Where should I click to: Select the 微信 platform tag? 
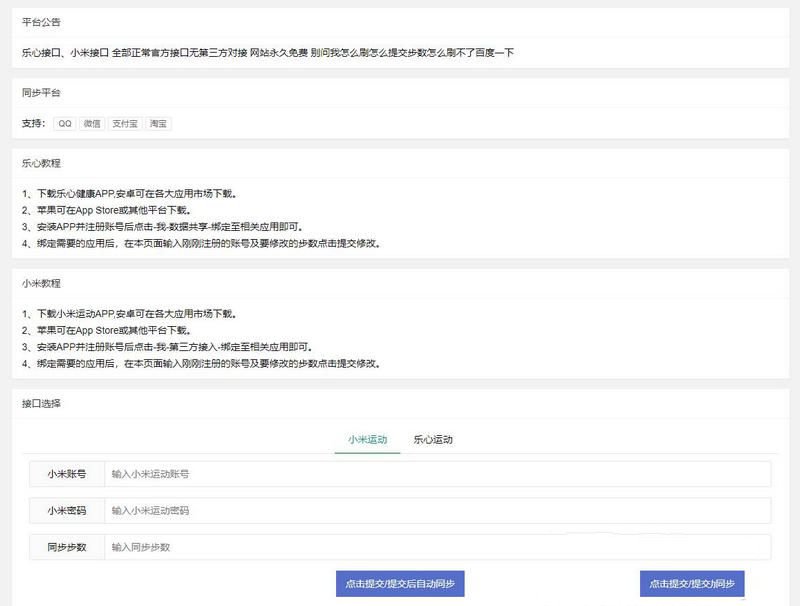tap(92, 123)
